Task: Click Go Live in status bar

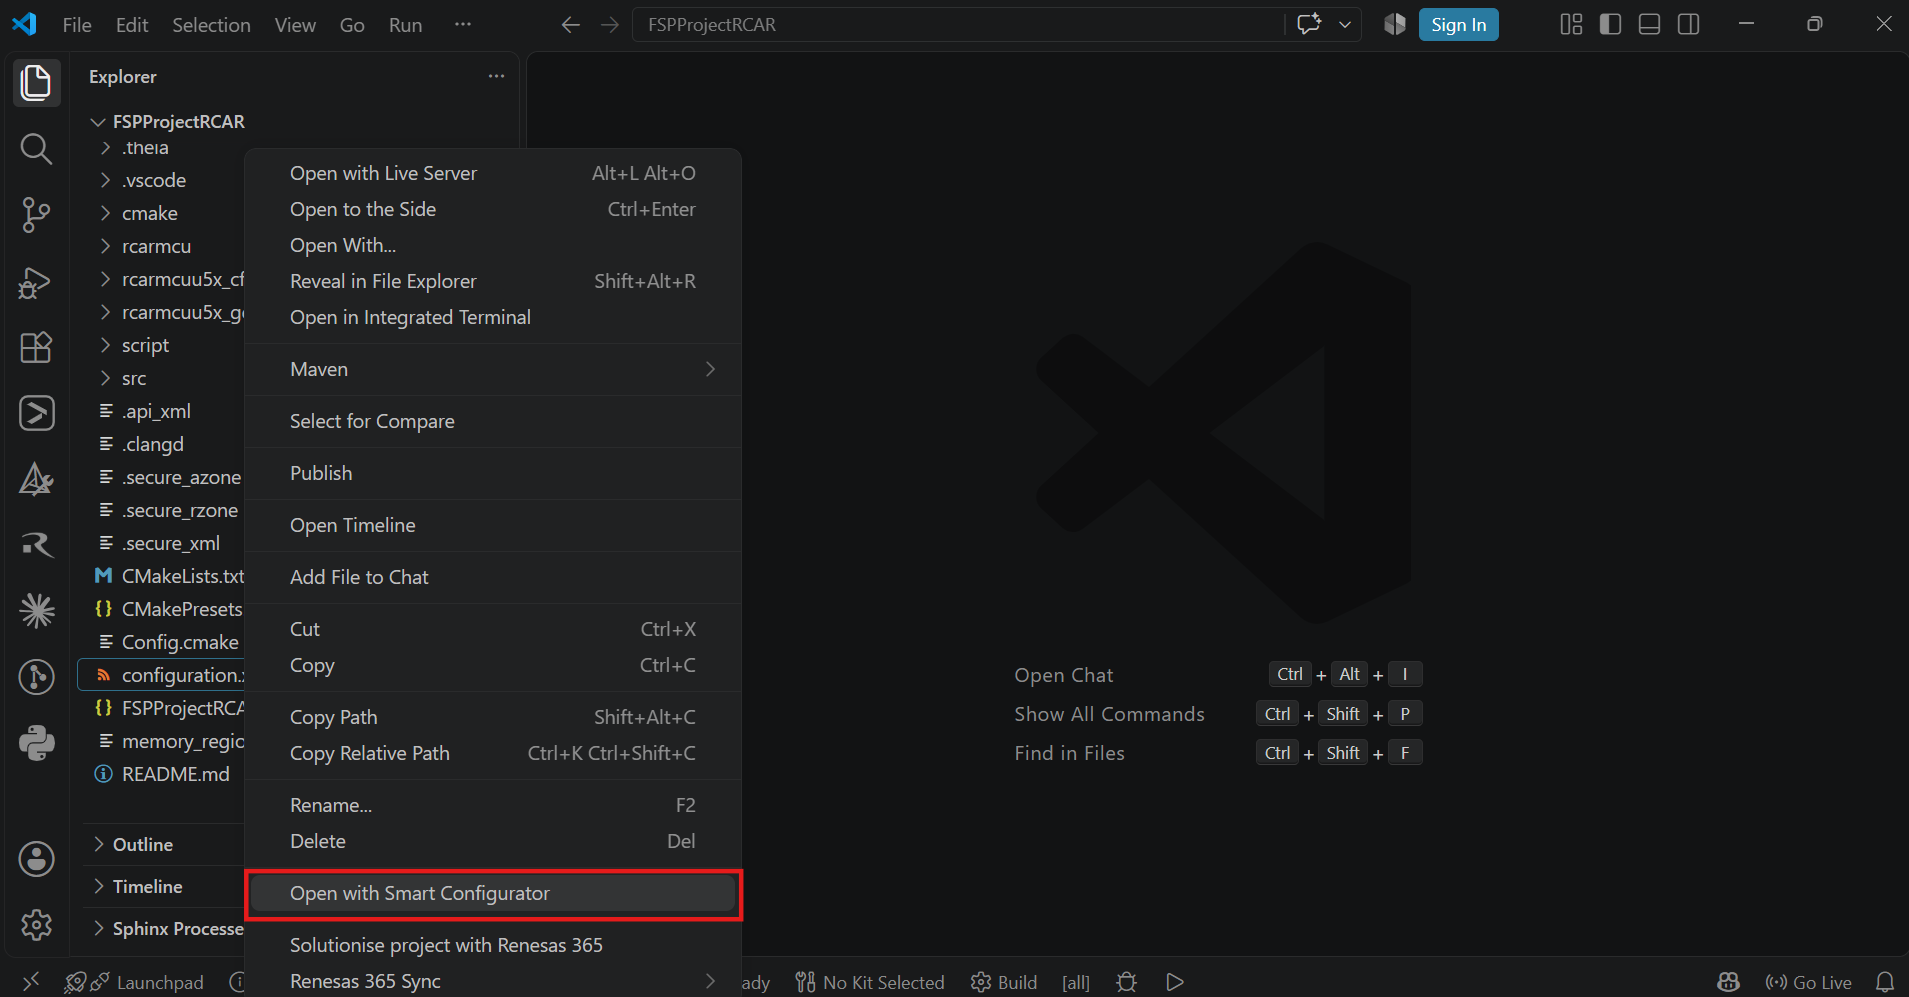Action: pyautogui.click(x=1809, y=982)
